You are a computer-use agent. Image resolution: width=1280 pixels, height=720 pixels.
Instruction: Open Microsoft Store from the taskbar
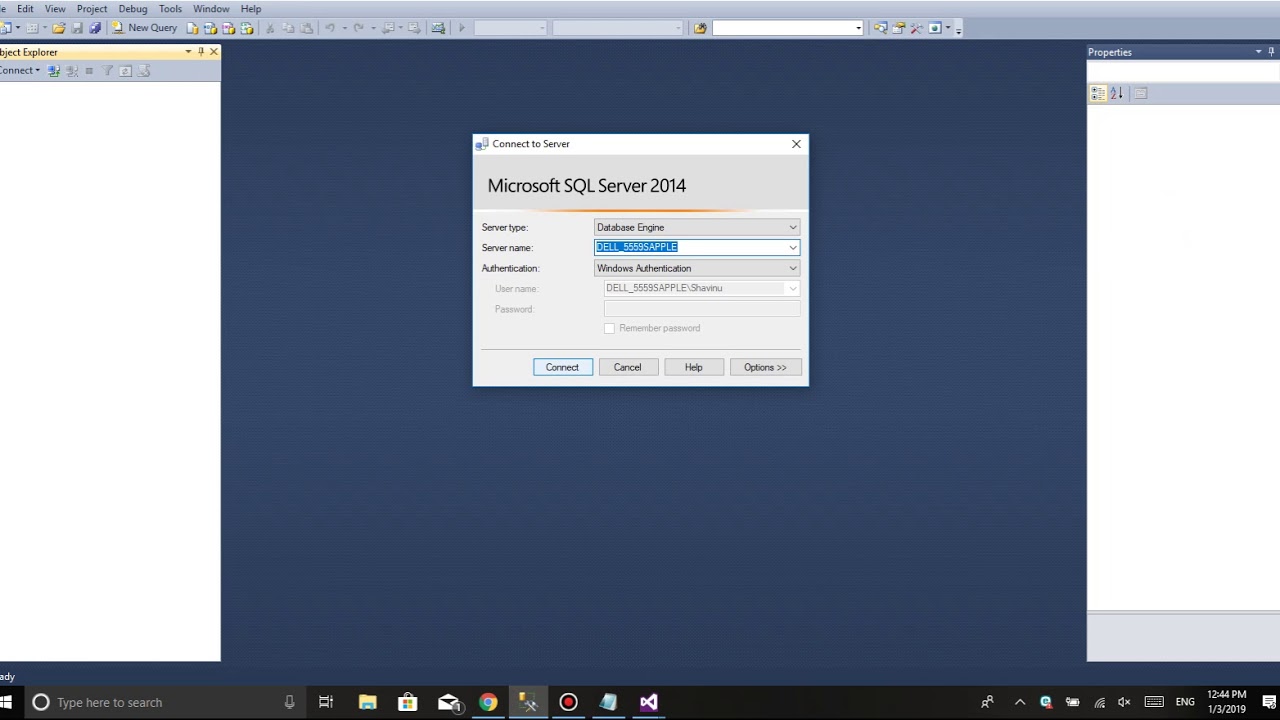click(407, 702)
